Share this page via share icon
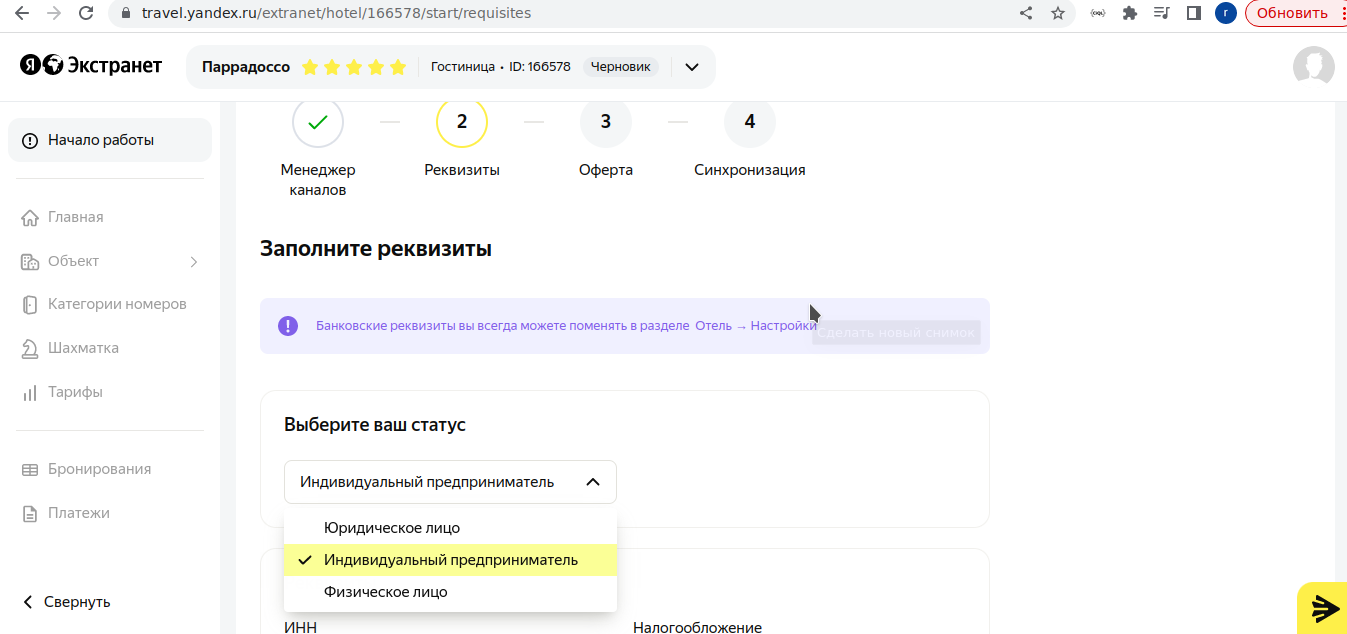1347x634 pixels. pos(1026,13)
